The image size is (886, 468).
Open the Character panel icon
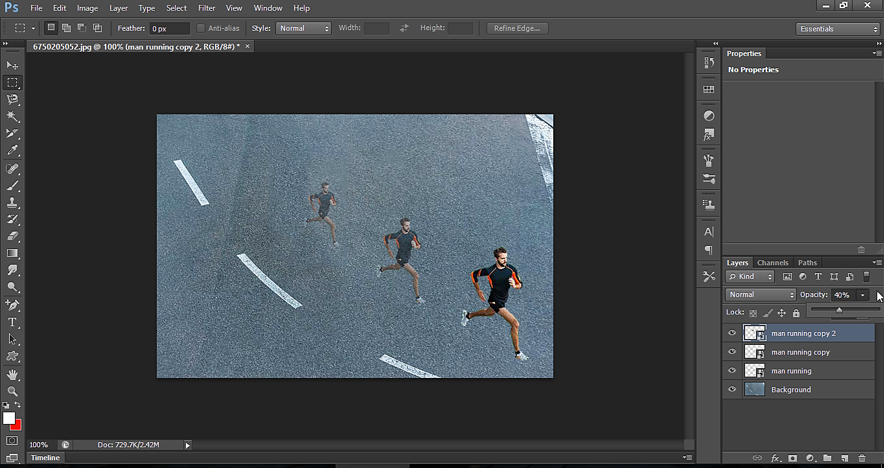709,232
